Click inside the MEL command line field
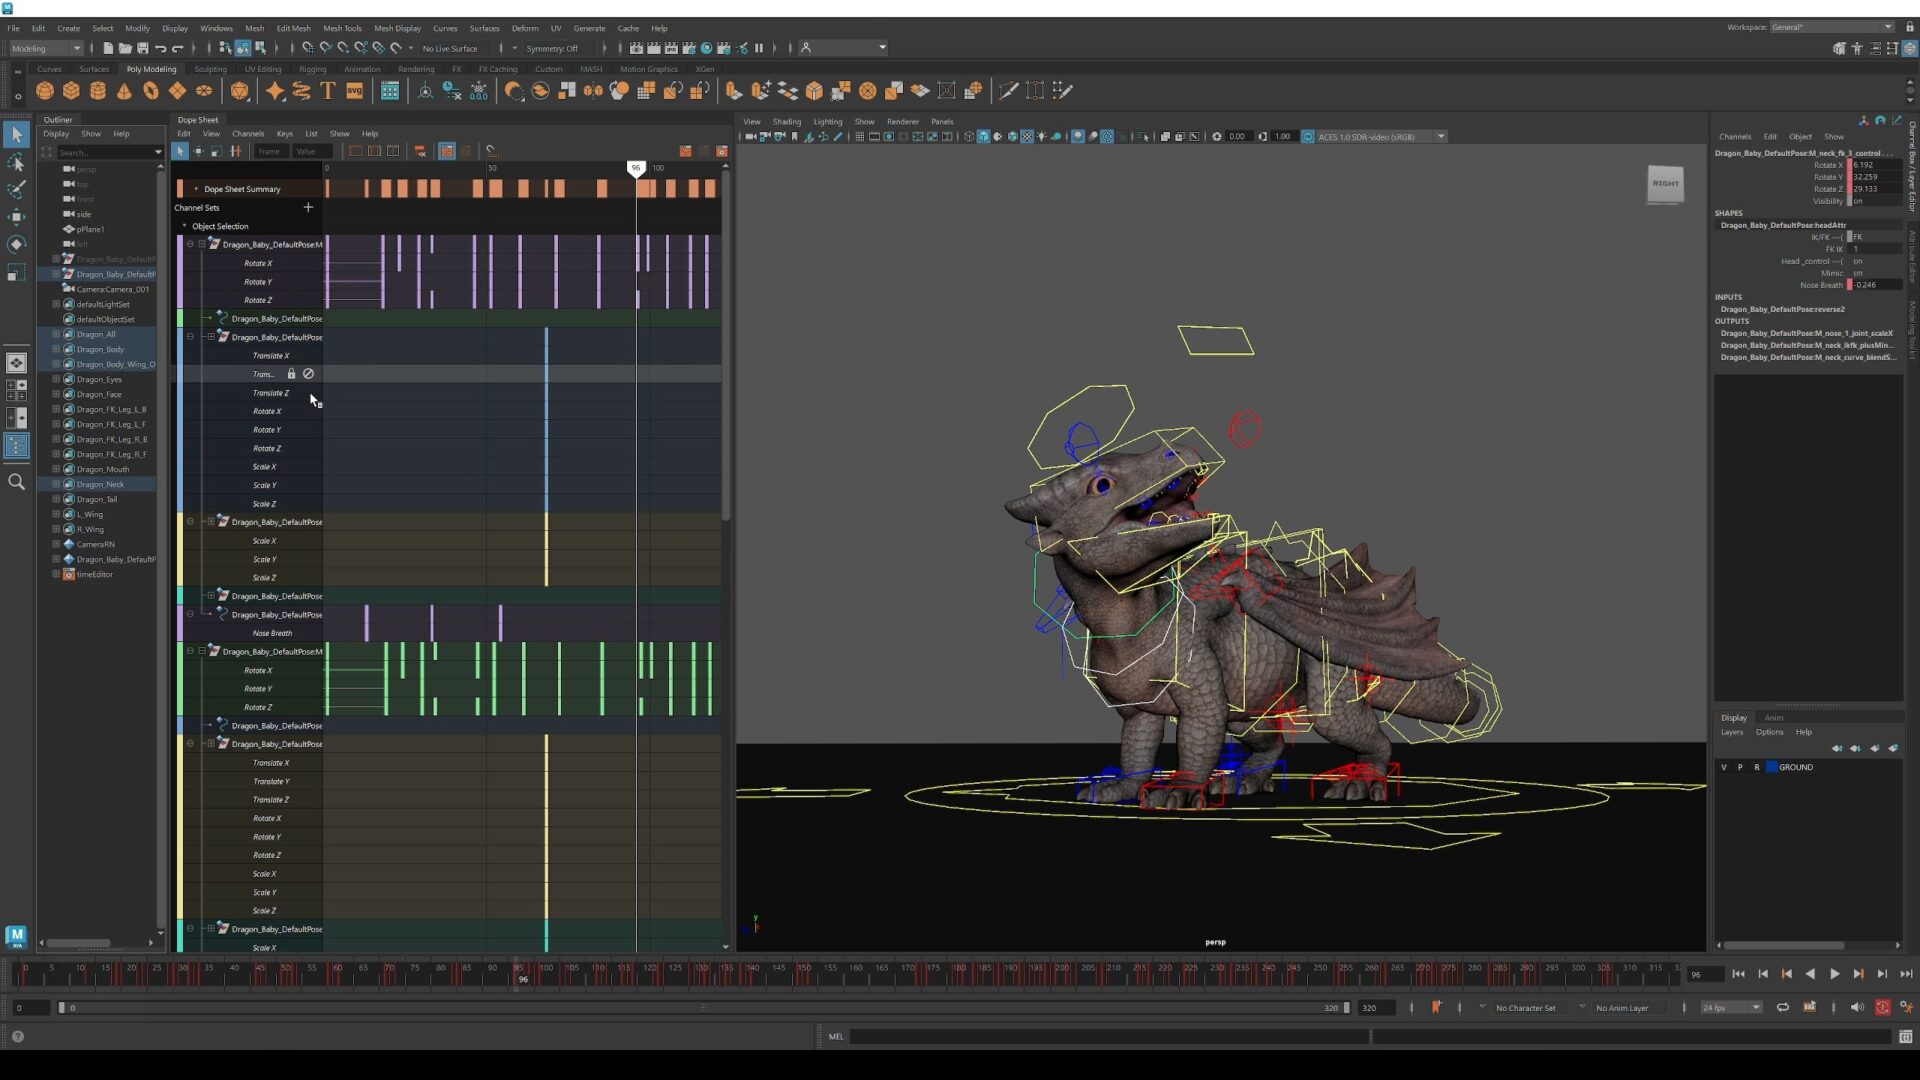The width and height of the screenshot is (1920, 1080). (x=1100, y=1037)
